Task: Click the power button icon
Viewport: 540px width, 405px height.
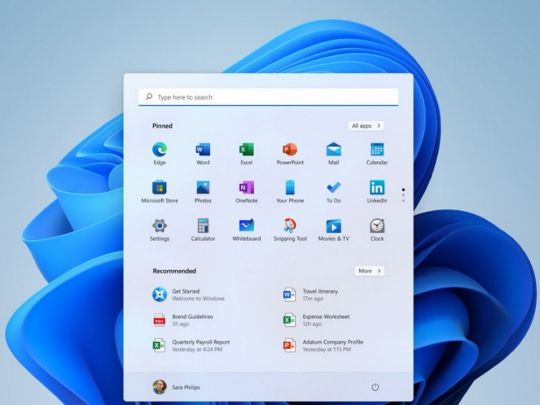Action: (x=375, y=387)
